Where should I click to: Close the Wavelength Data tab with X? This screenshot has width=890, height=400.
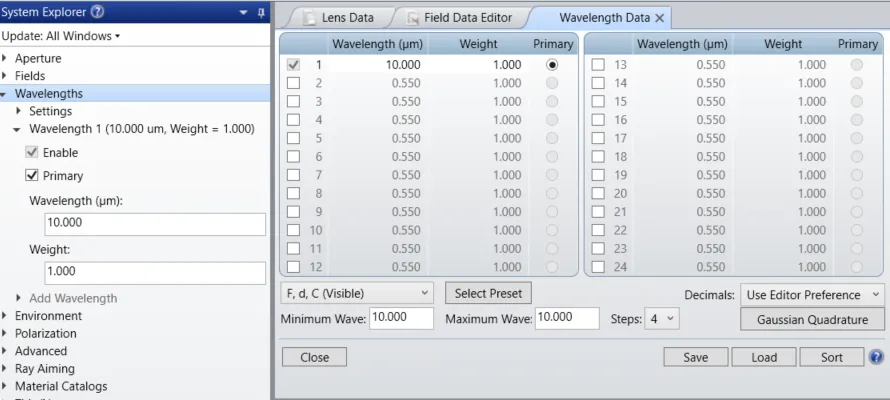[x=660, y=18]
